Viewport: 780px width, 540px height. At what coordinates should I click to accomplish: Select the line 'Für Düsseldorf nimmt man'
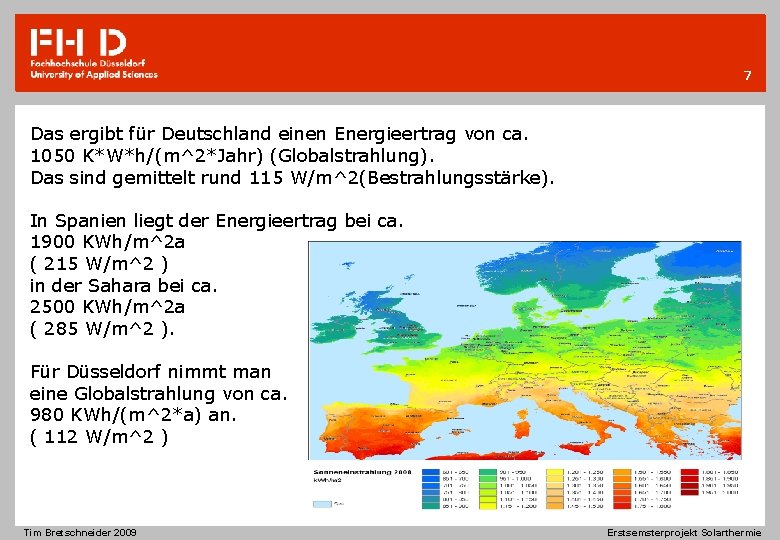point(151,372)
